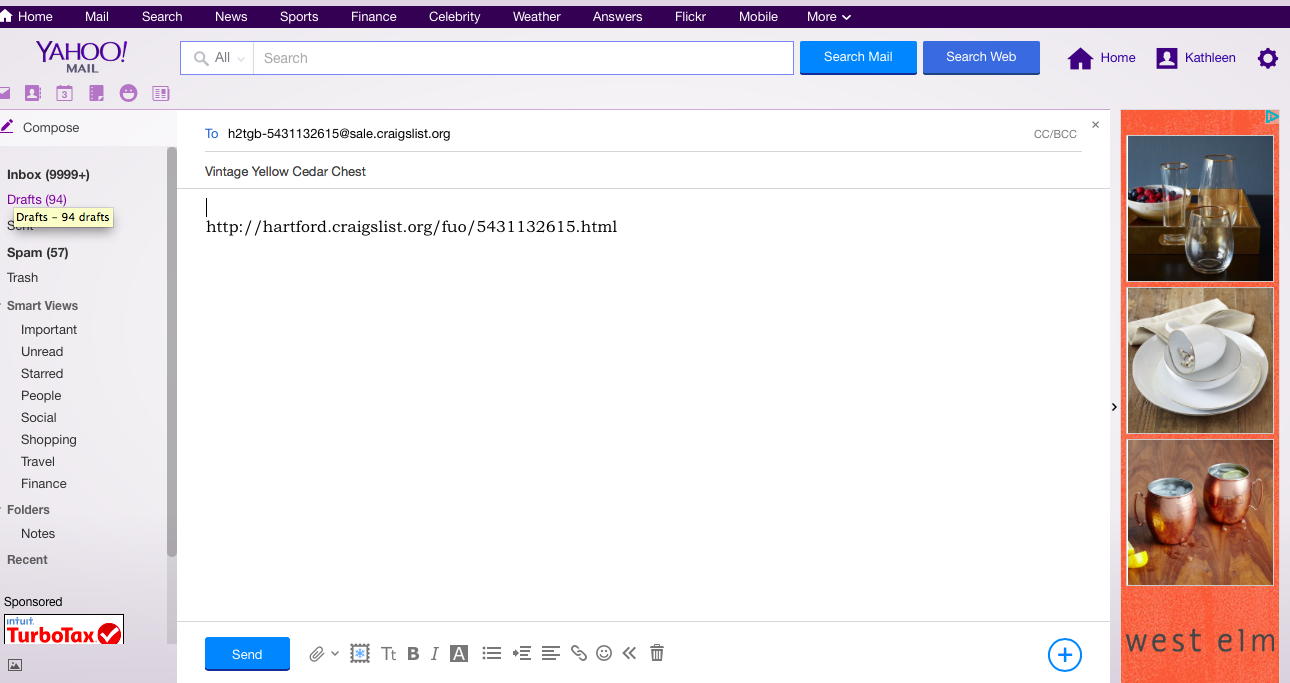
Task: Delete the draft with trash icon
Action: [657, 653]
